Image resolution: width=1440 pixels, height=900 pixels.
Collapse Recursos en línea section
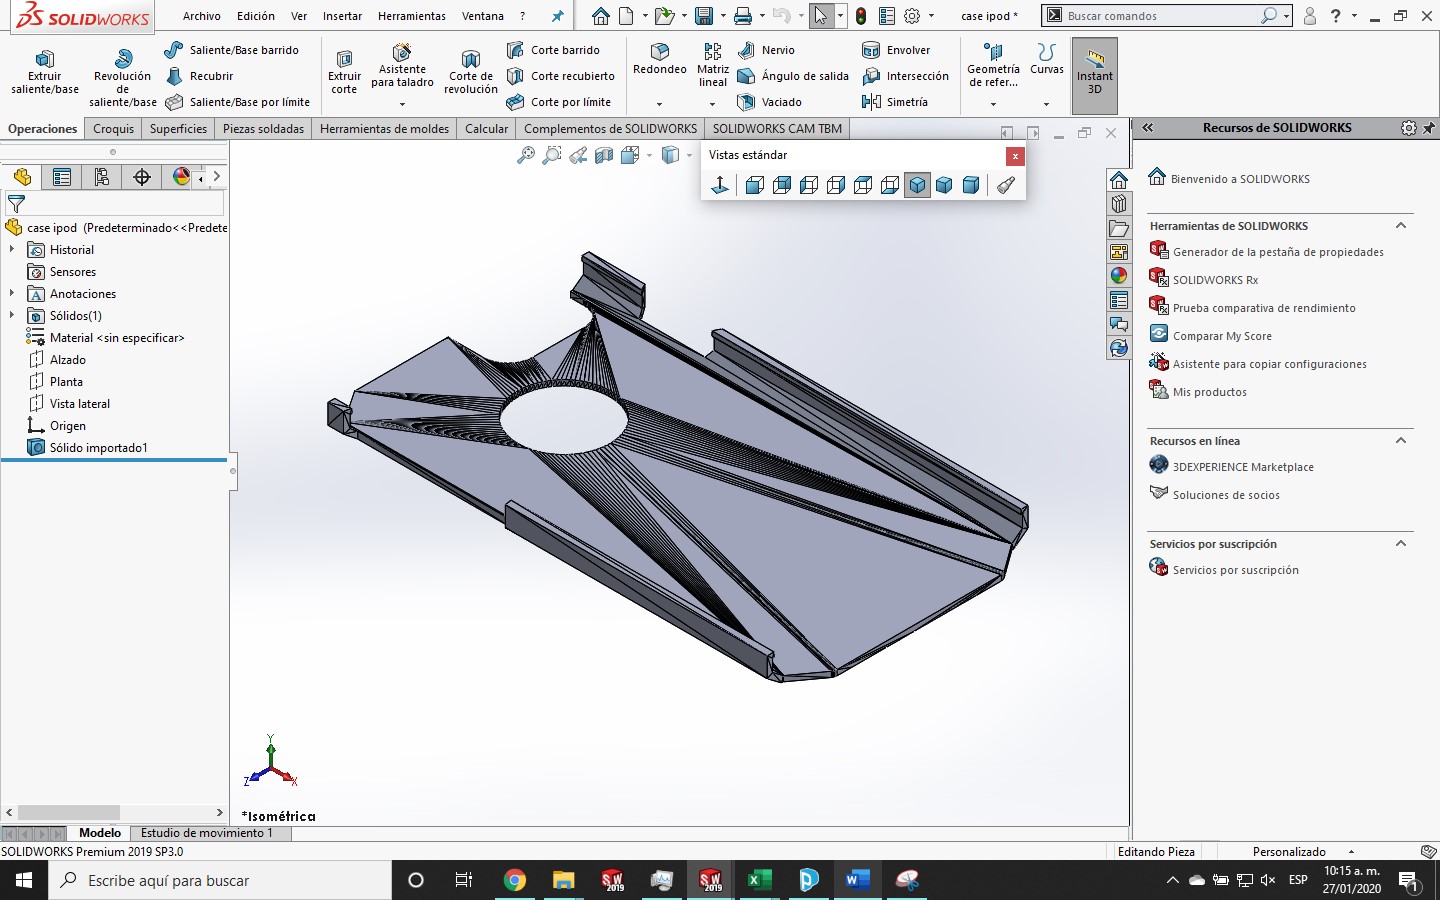click(x=1401, y=441)
